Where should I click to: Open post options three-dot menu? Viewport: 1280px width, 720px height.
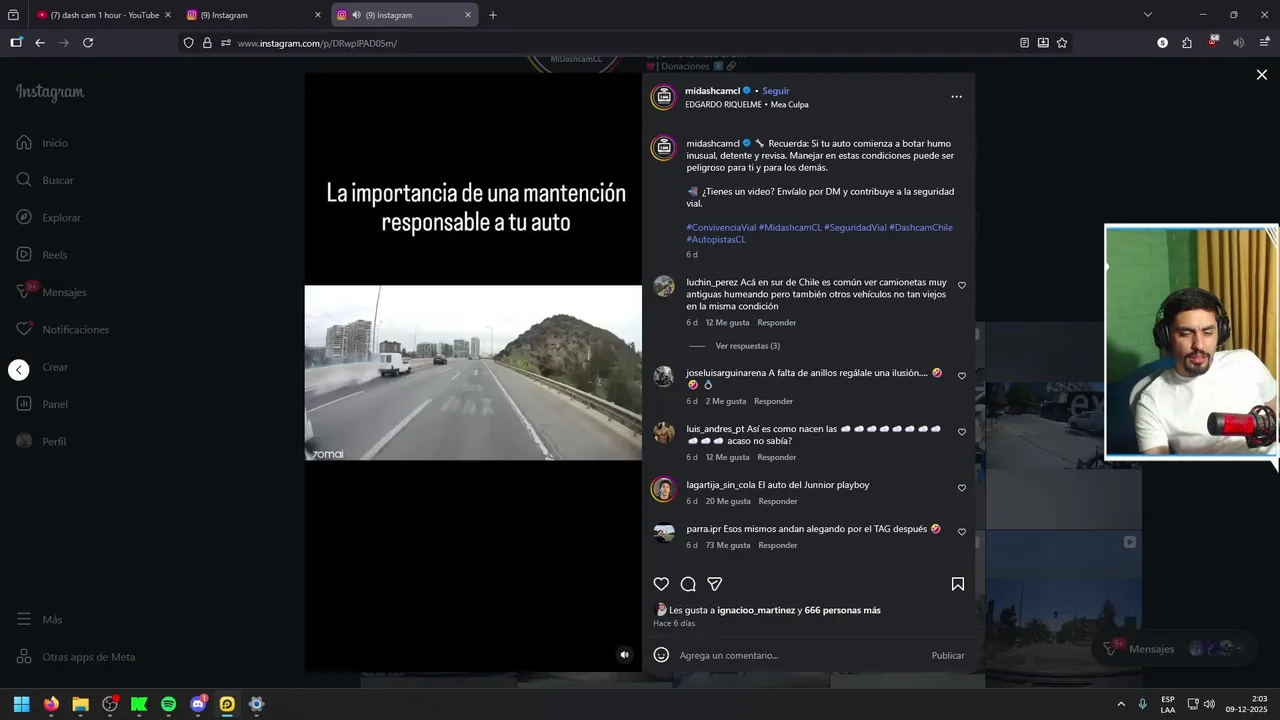956,97
